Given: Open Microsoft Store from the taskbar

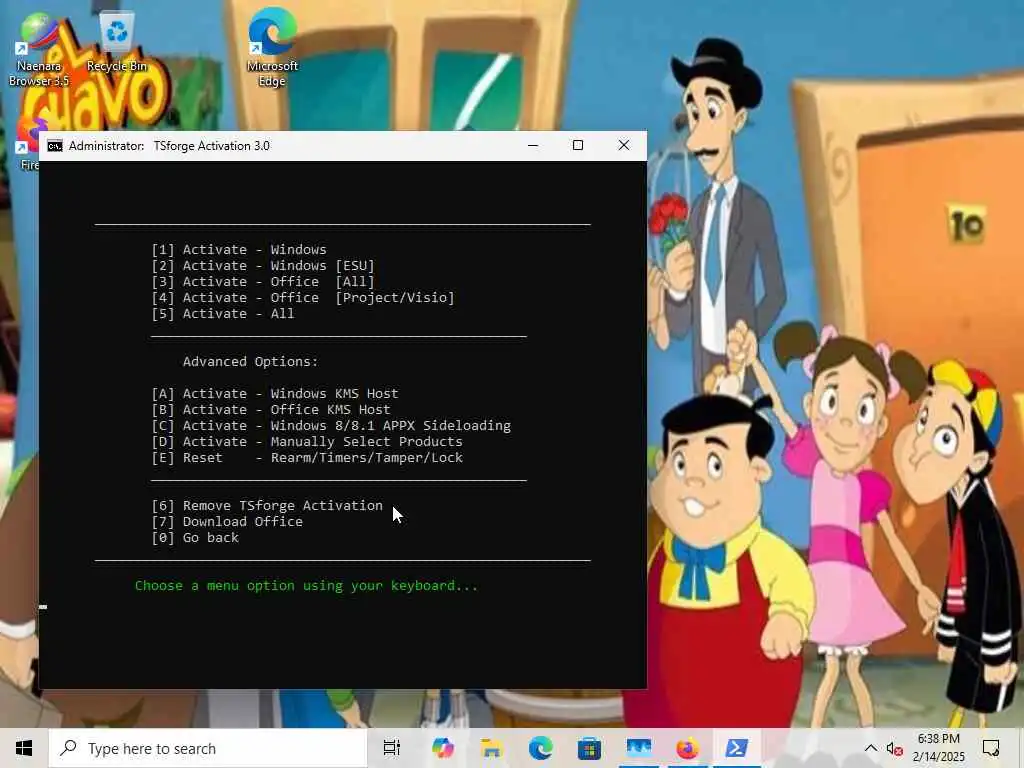Looking at the screenshot, I should pos(589,748).
